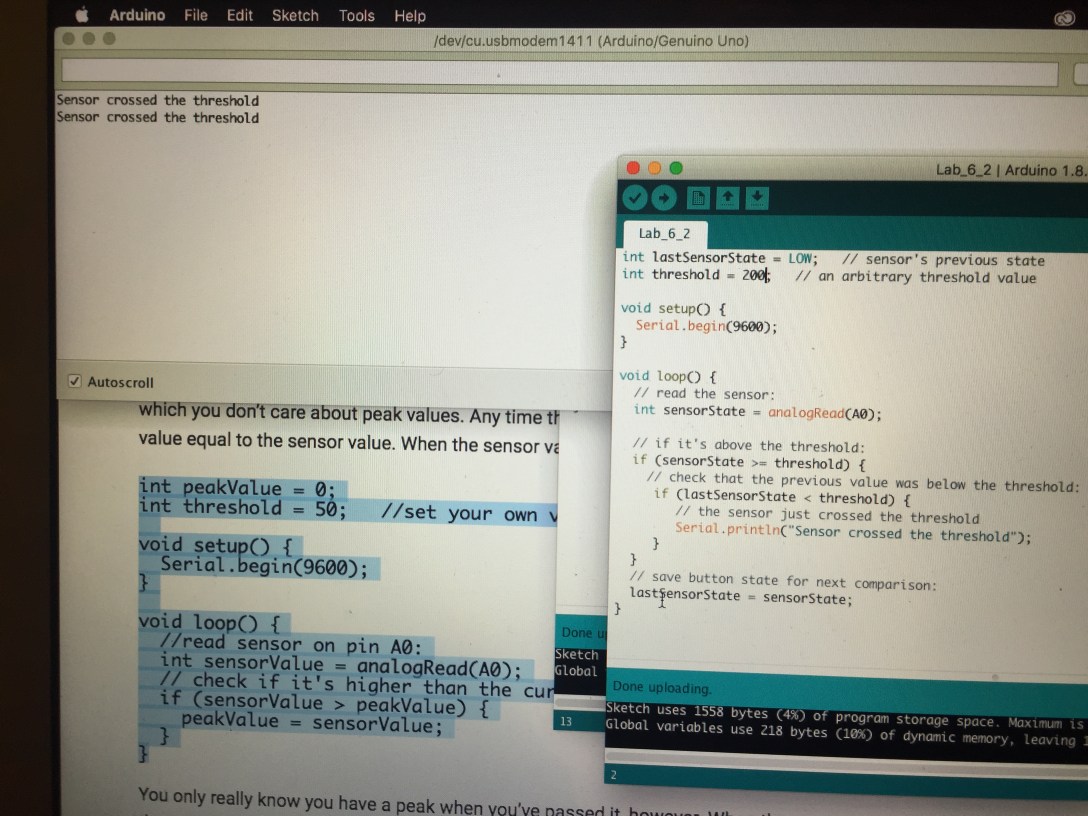The image size is (1088, 816).
Task: Open a sketch using the Open icon
Action: click(x=727, y=198)
